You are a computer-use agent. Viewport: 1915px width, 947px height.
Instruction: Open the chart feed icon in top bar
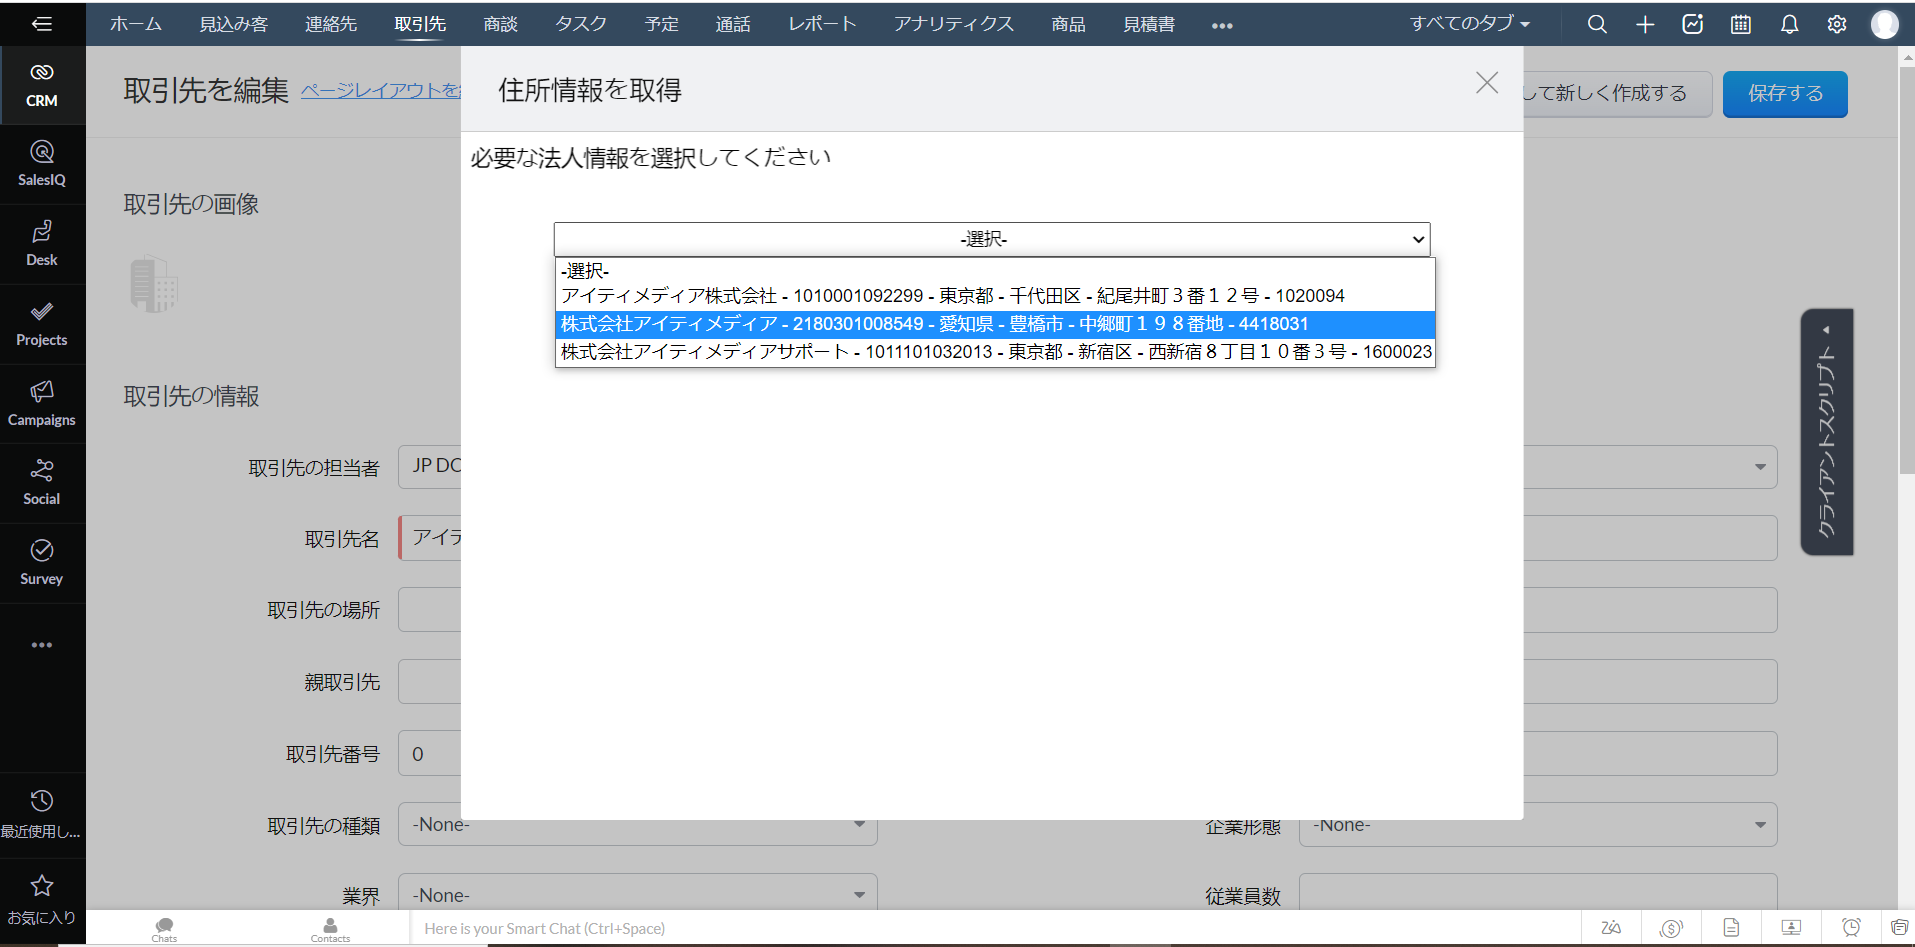point(1693,24)
